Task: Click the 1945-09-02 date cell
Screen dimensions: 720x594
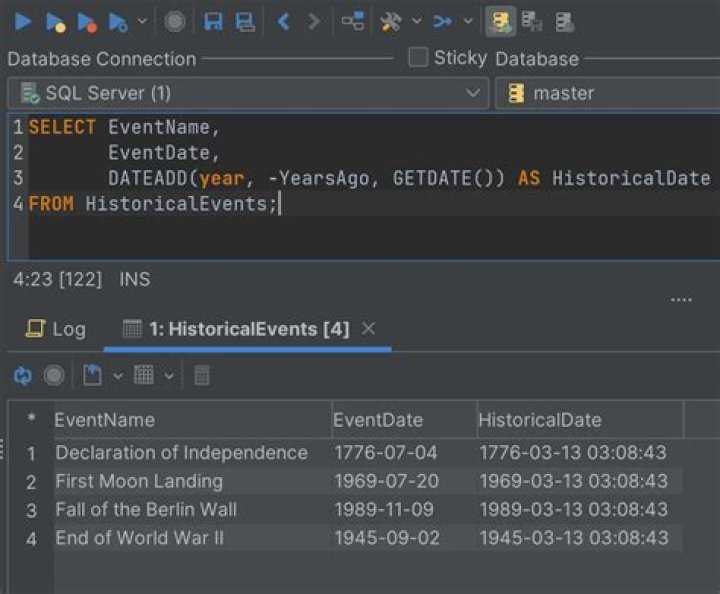Action: click(404, 538)
